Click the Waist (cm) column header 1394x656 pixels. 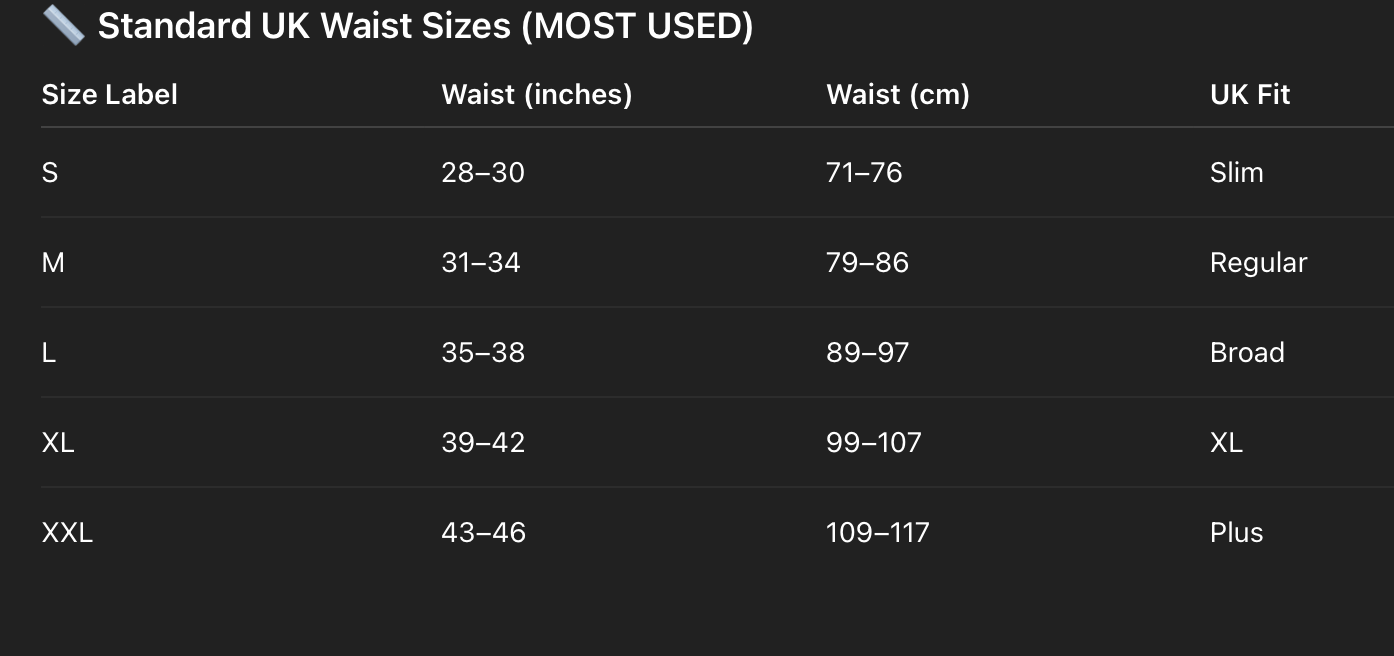click(x=898, y=95)
